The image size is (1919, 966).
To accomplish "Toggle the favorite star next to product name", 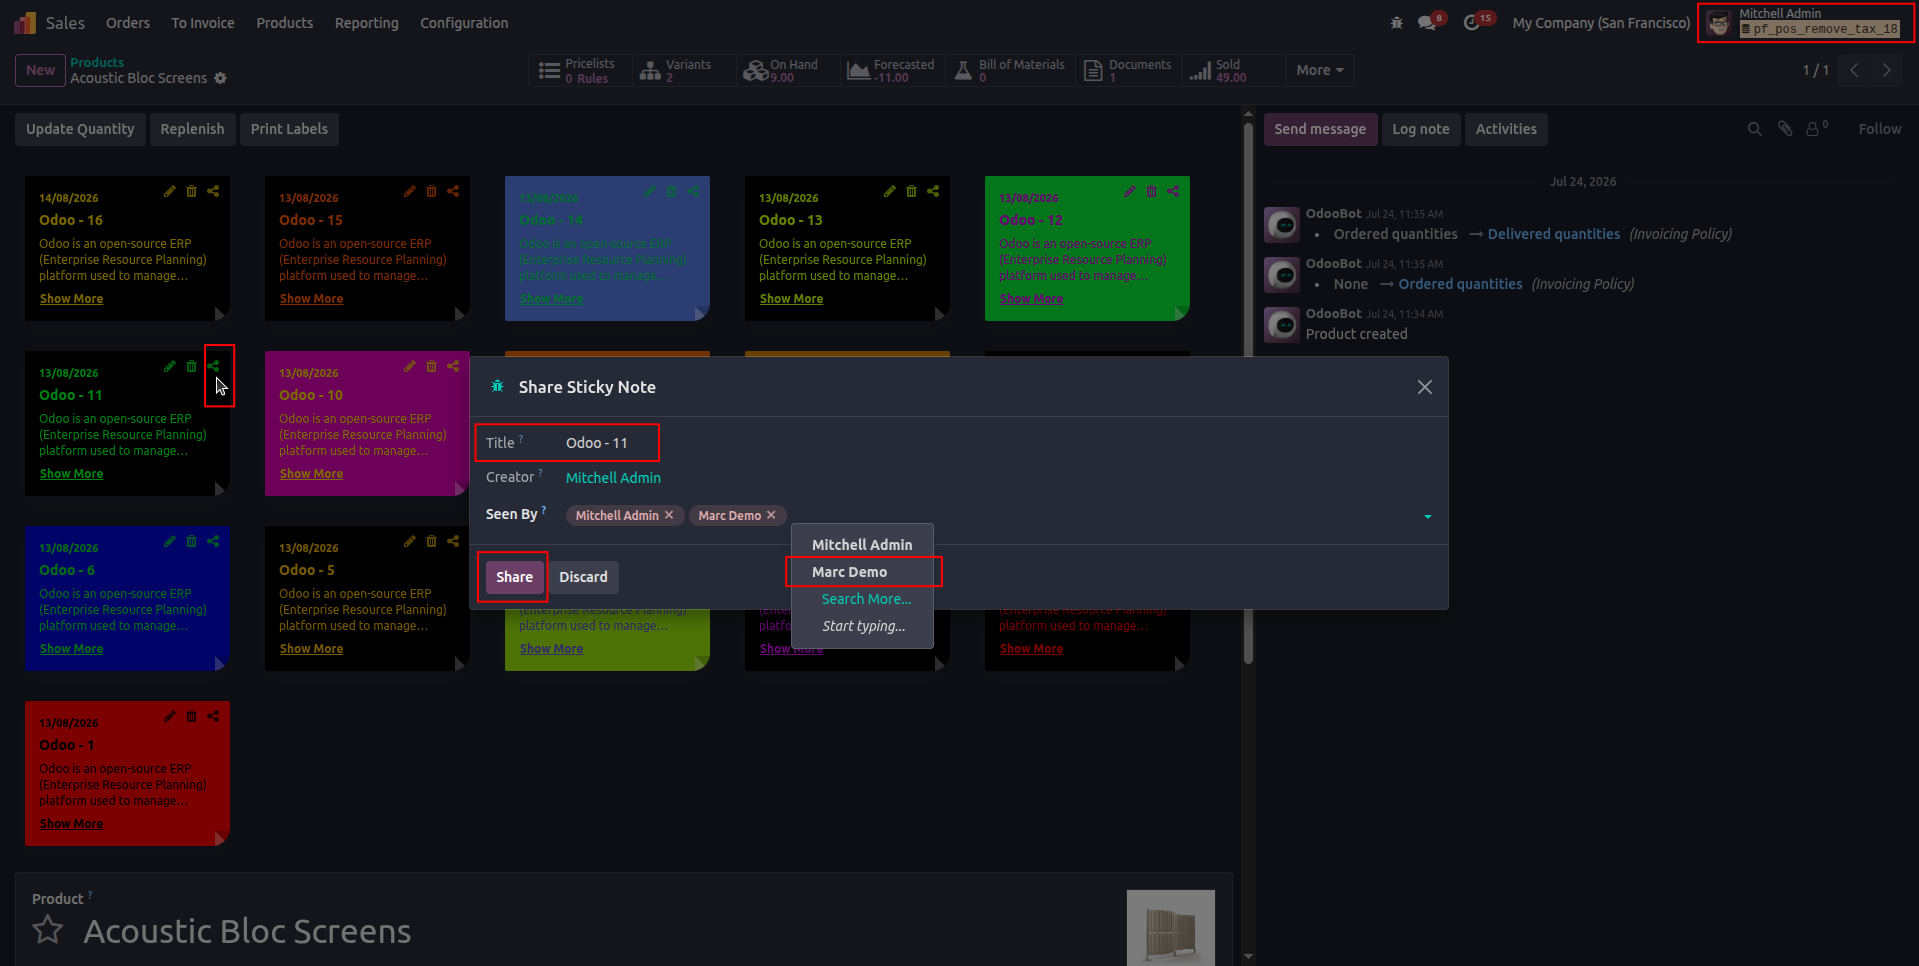I will coord(48,931).
